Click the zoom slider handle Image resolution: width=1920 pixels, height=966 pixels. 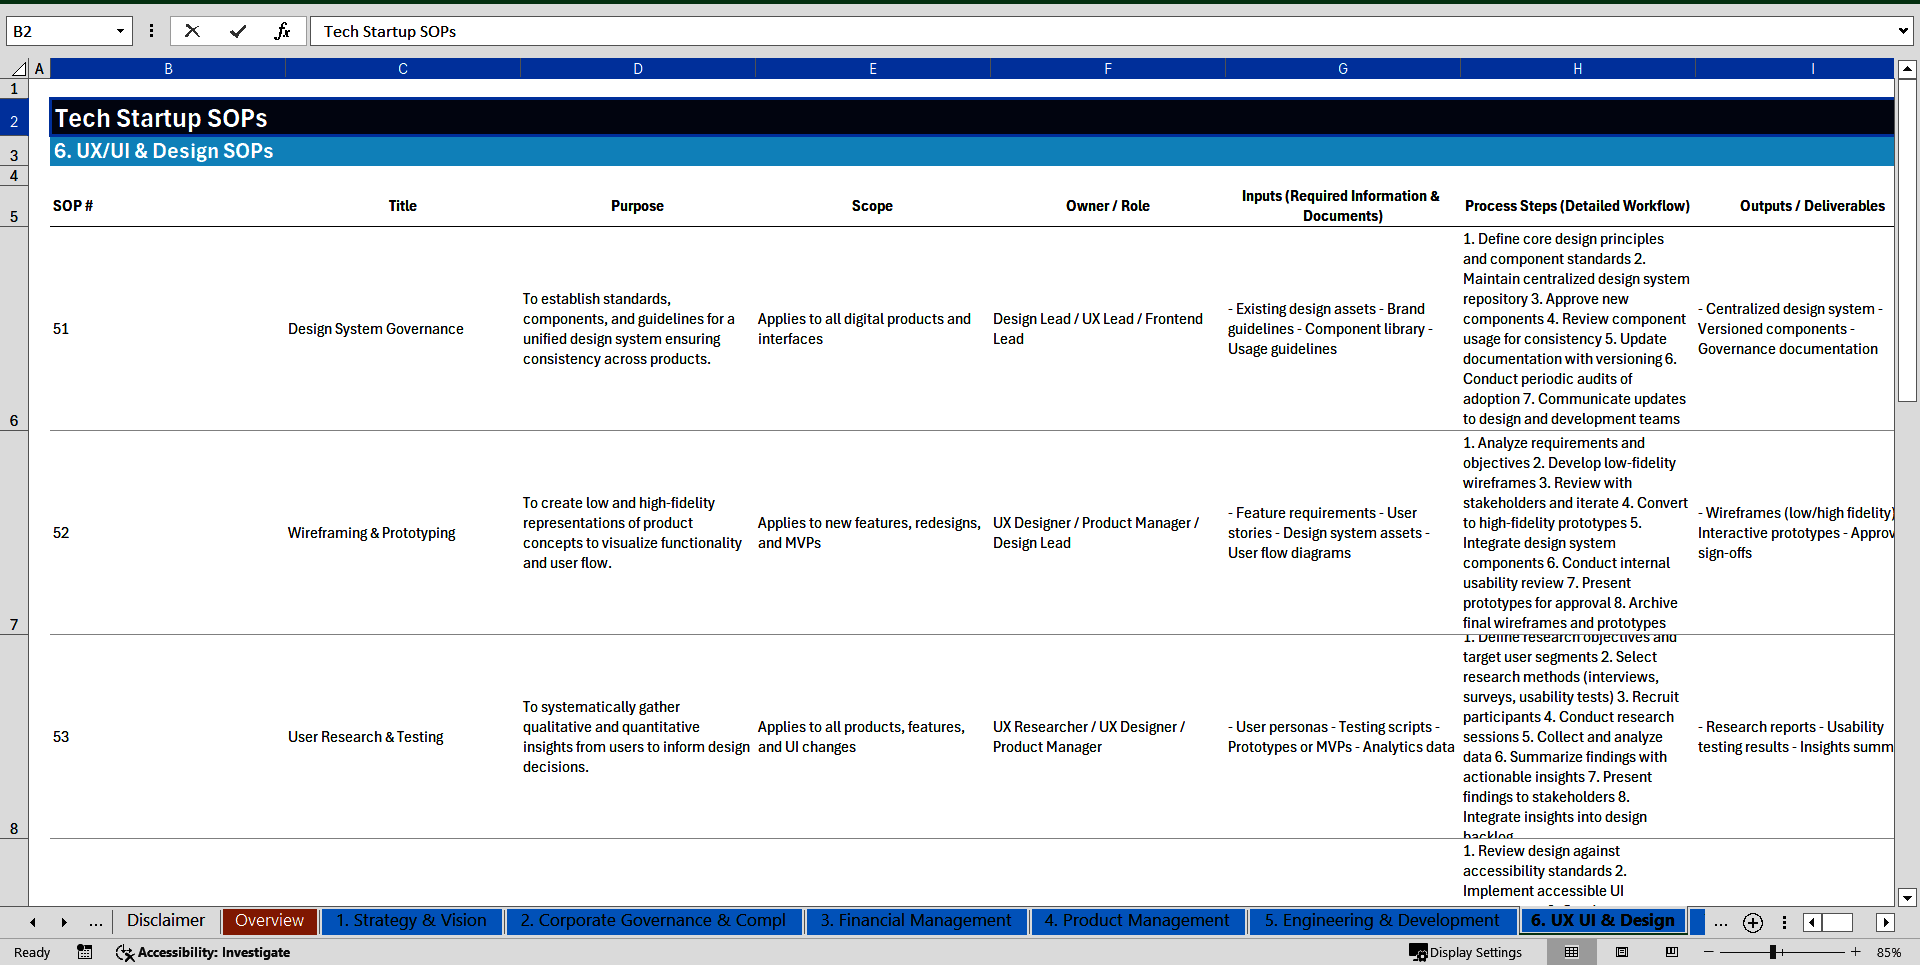pyautogui.click(x=1773, y=952)
